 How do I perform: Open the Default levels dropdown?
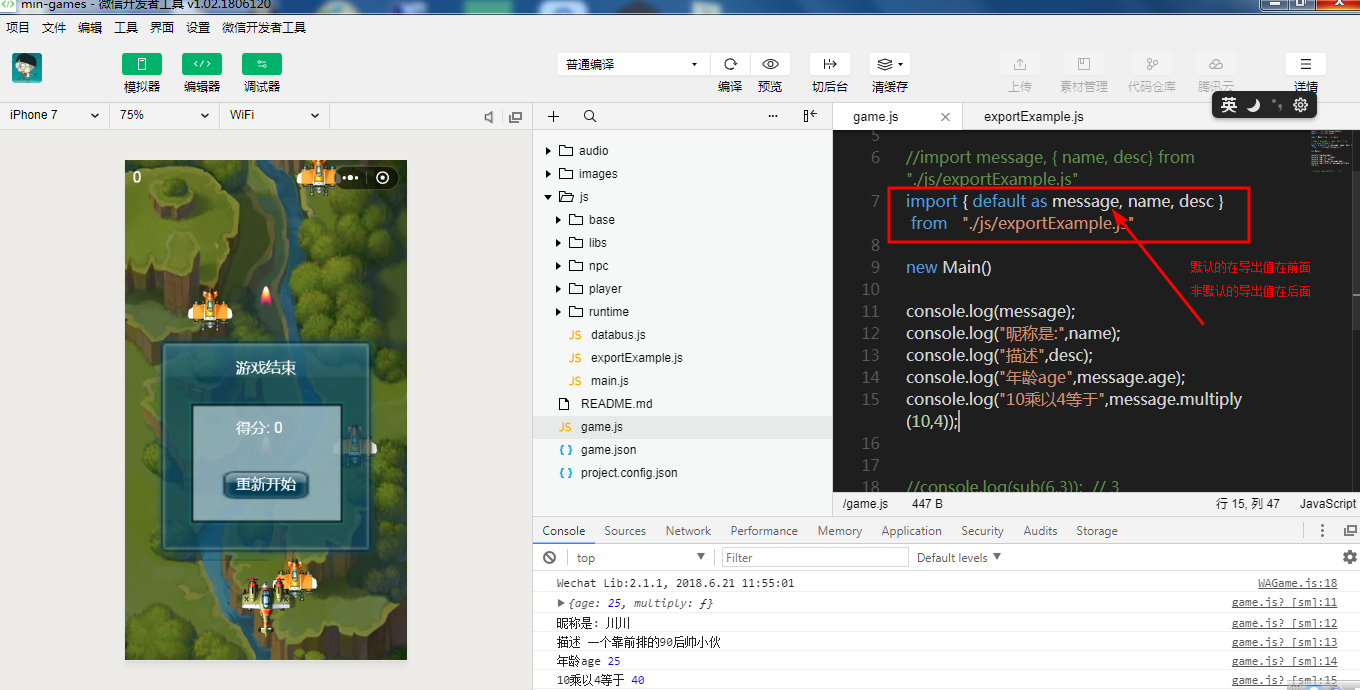click(x=959, y=557)
